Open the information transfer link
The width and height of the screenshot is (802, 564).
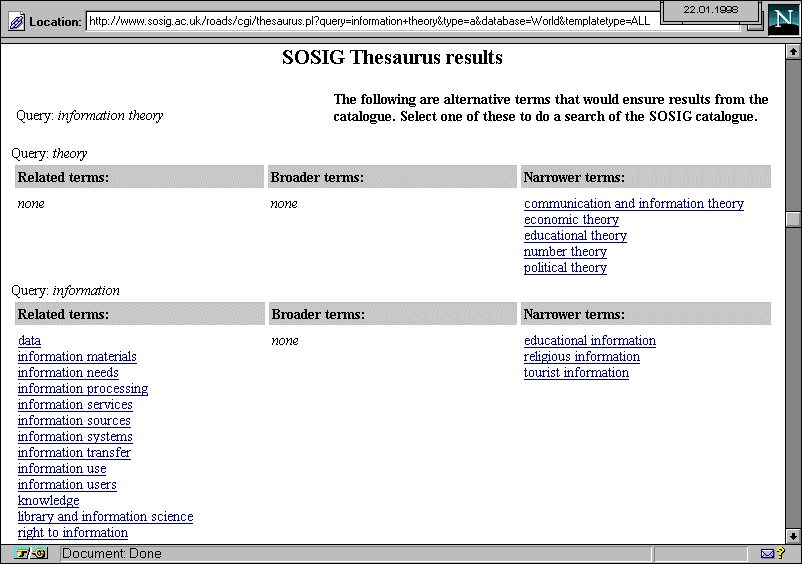tap(74, 453)
